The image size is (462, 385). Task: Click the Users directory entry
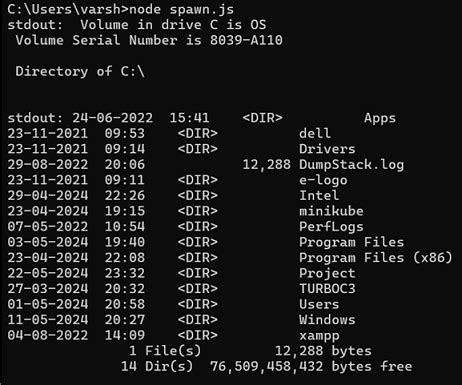click(319, 304)
